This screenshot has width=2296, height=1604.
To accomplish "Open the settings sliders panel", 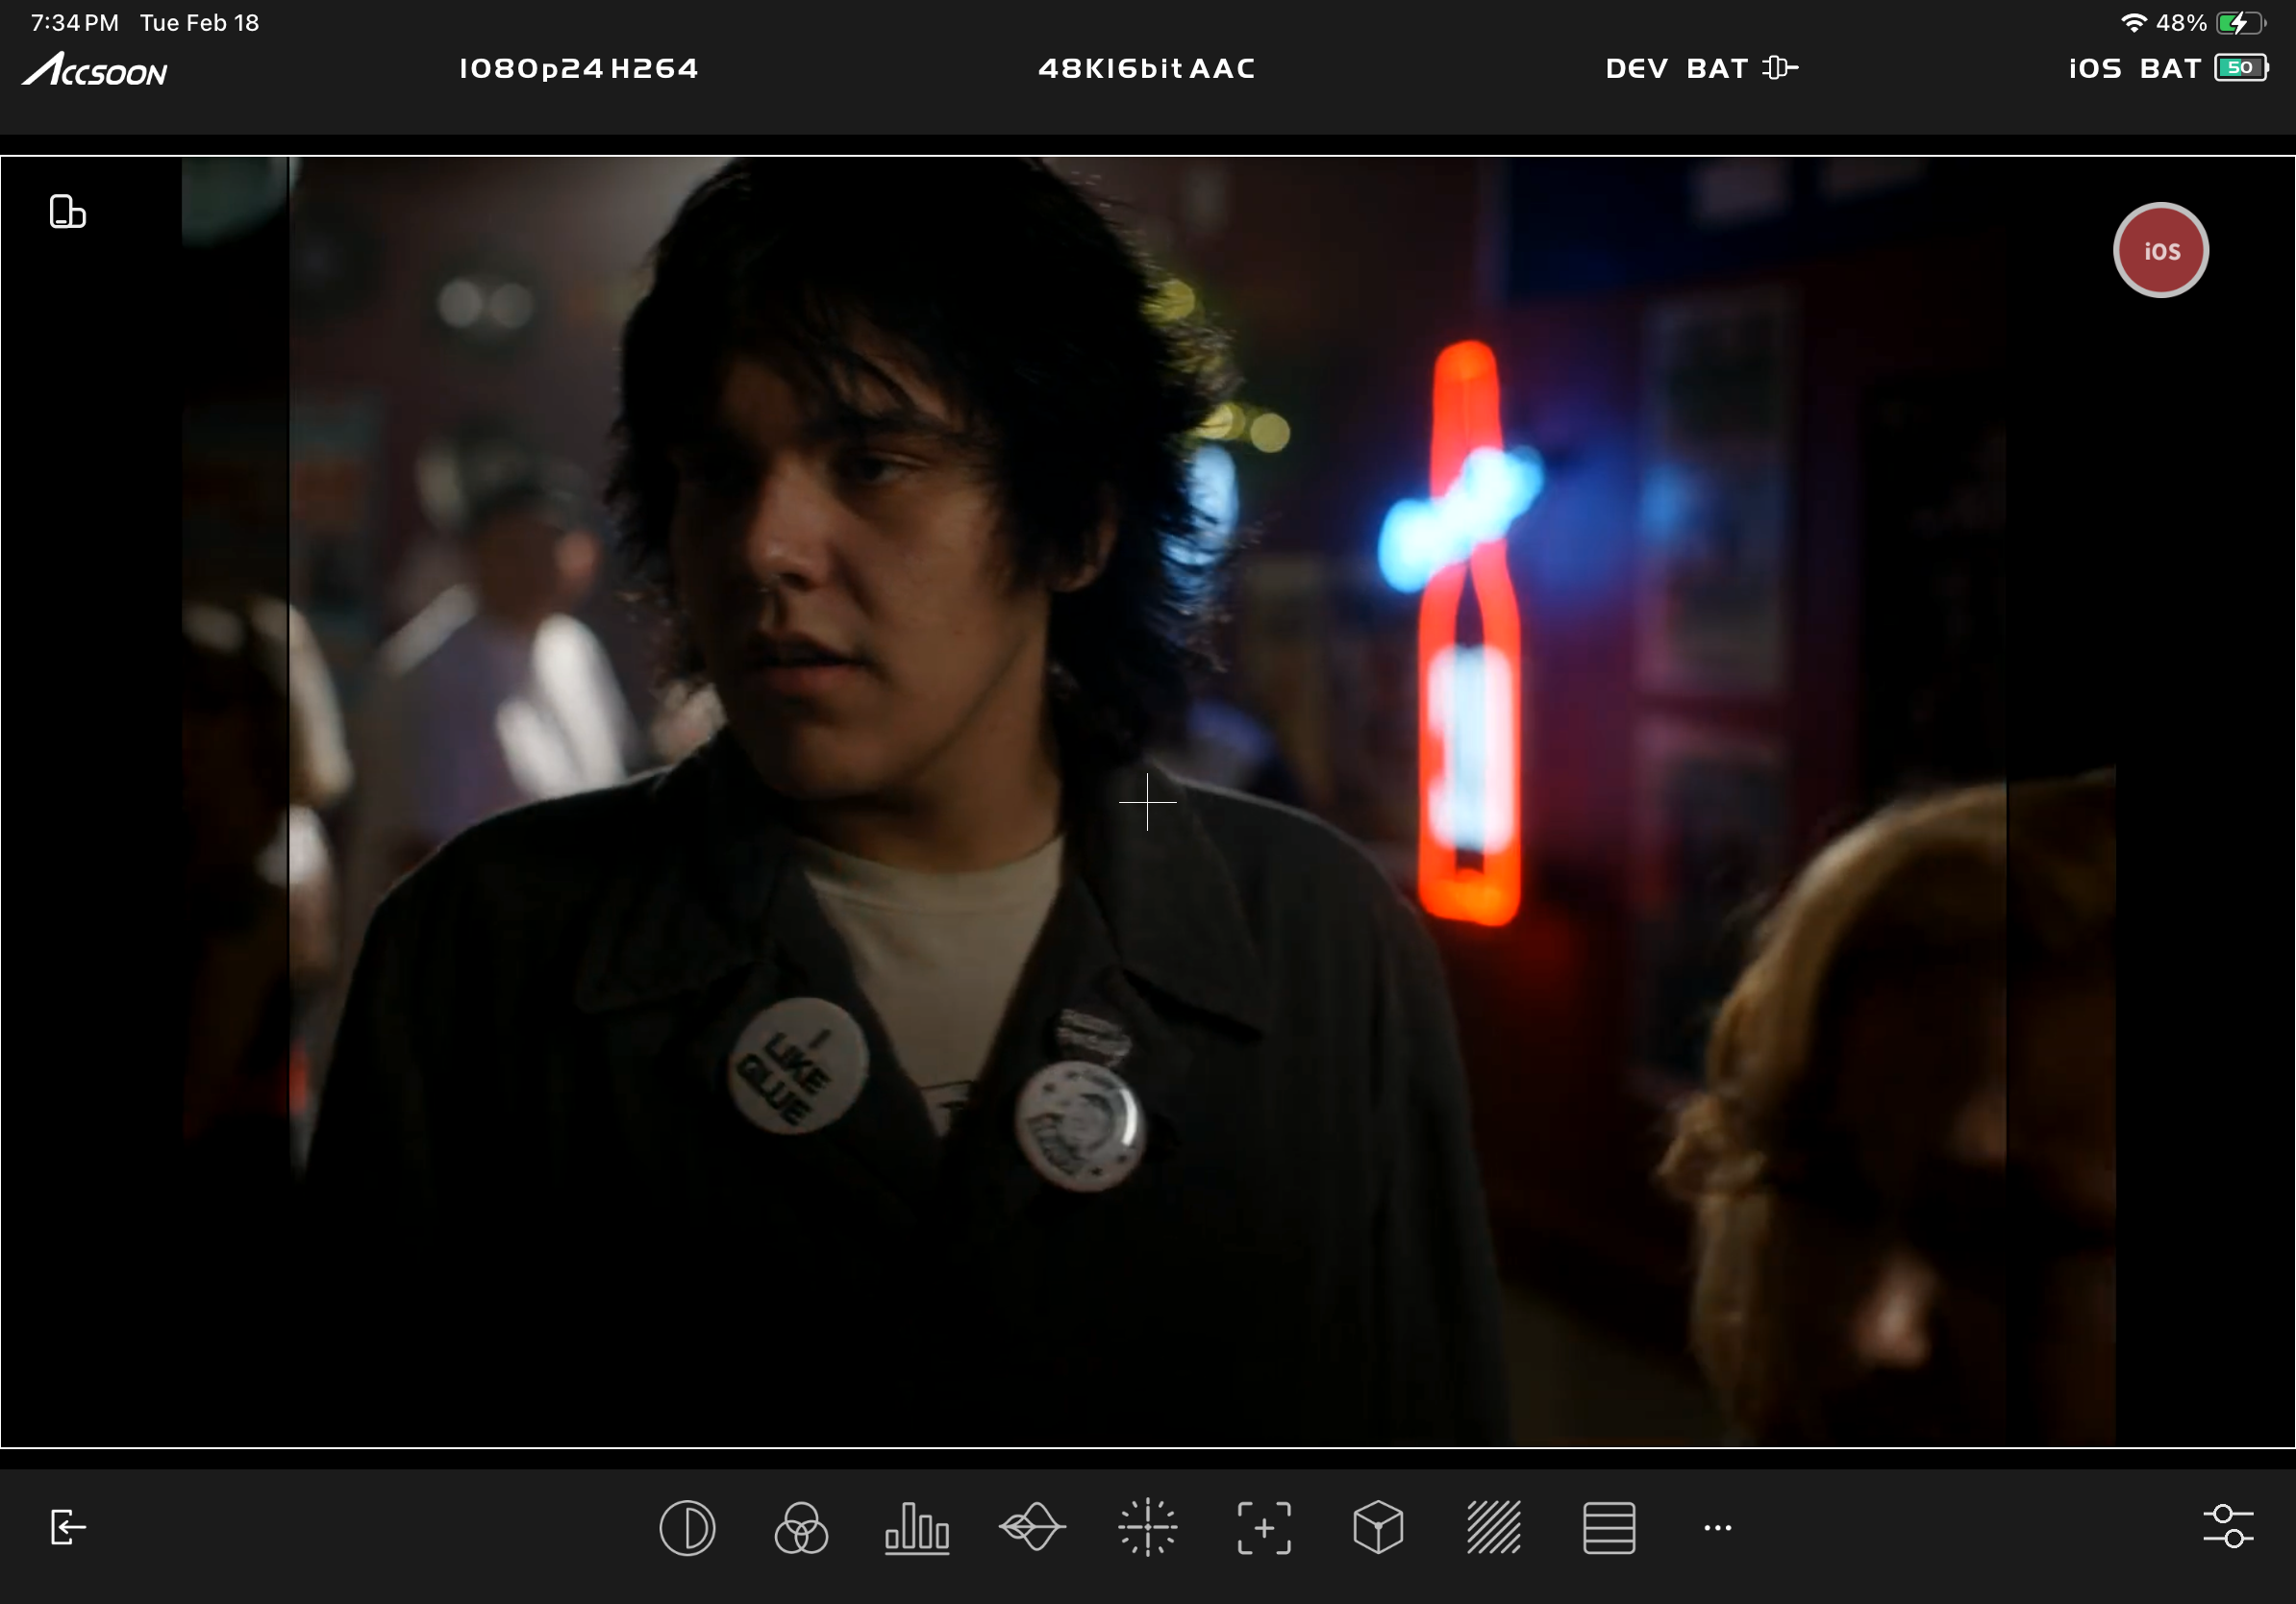I will tap(2228, 1527).
